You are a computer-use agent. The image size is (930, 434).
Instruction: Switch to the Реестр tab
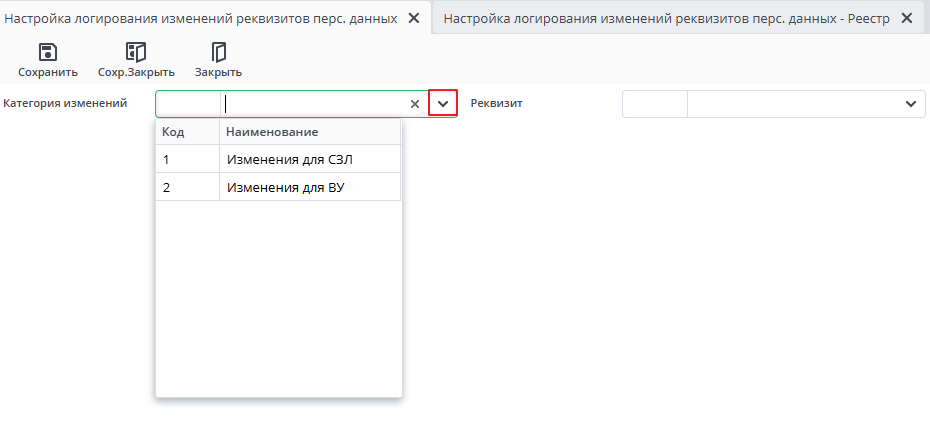tap(667, 18)
